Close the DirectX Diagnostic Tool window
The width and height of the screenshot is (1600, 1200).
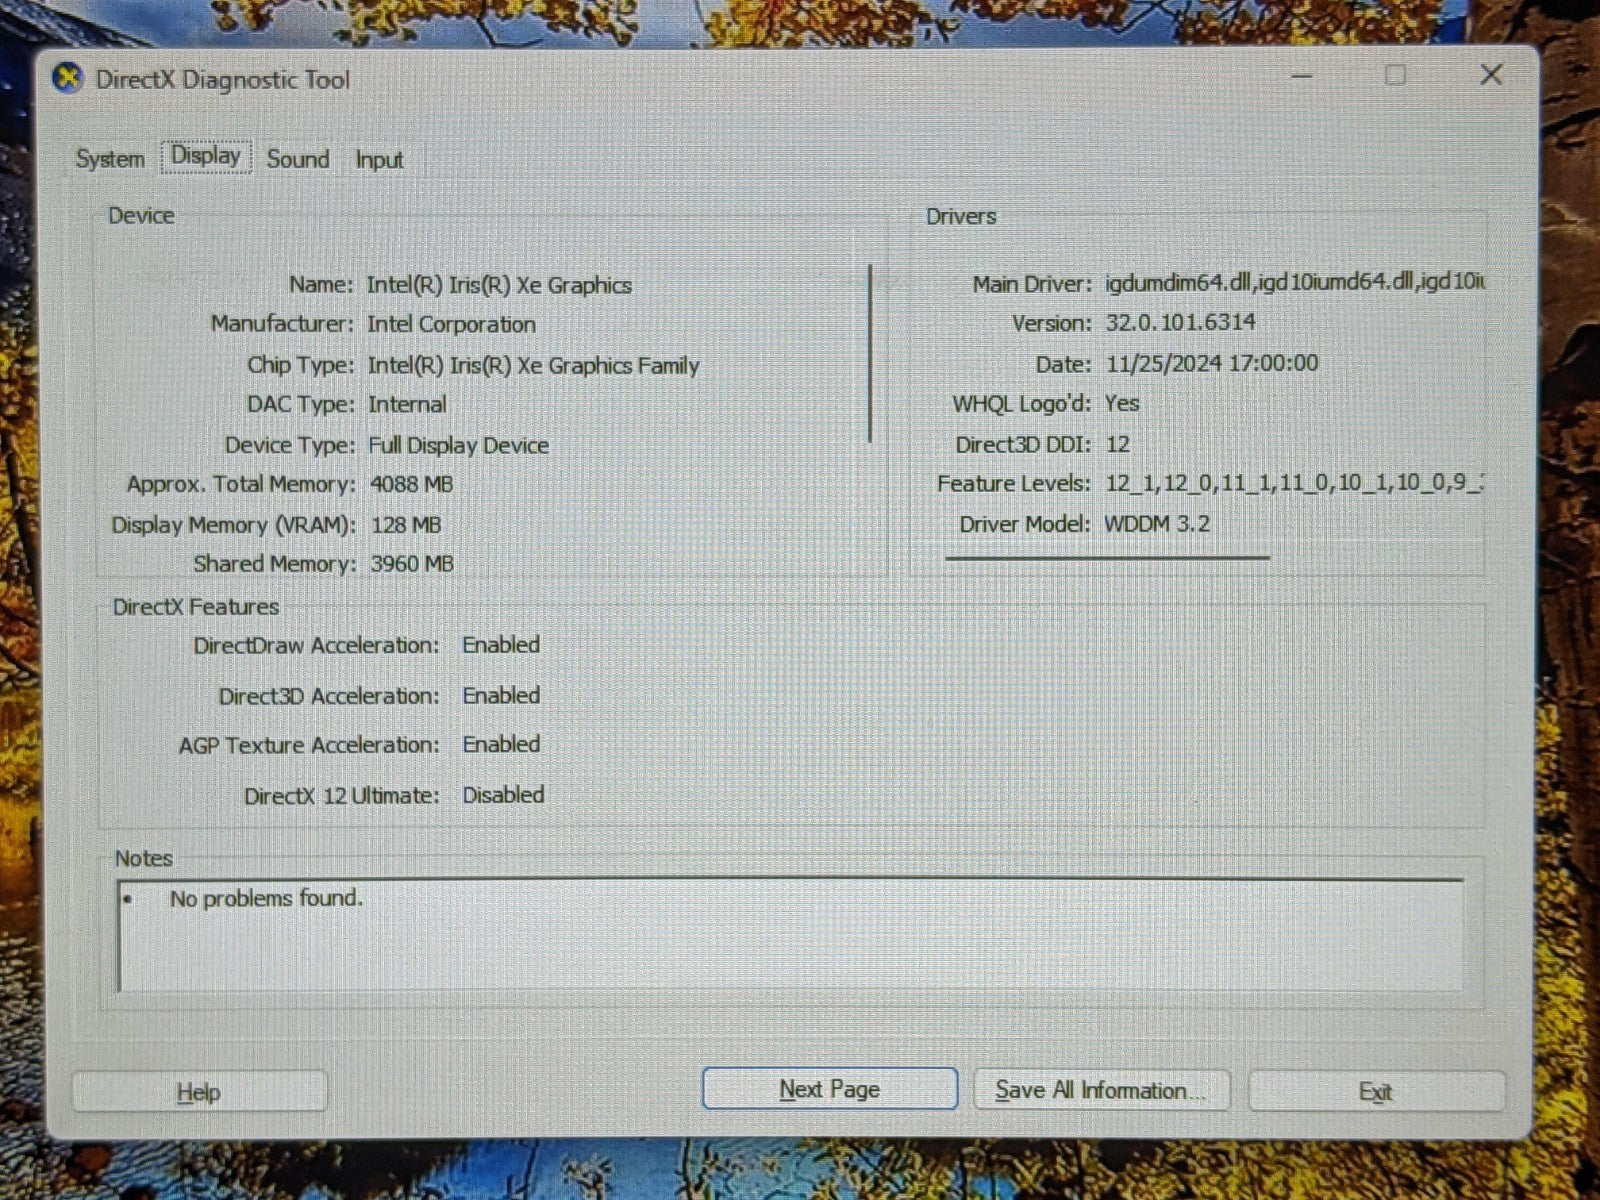(1490, 75)
